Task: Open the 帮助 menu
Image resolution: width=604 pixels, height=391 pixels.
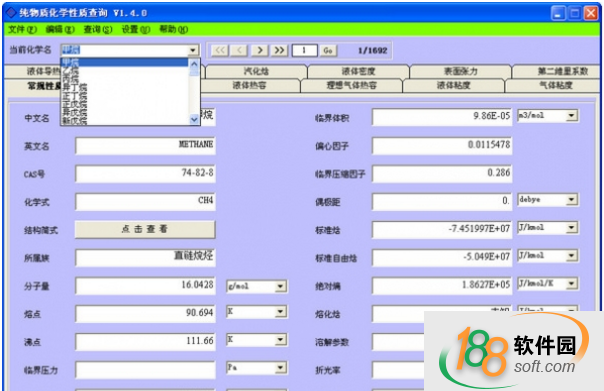Action: coord(173,29)
